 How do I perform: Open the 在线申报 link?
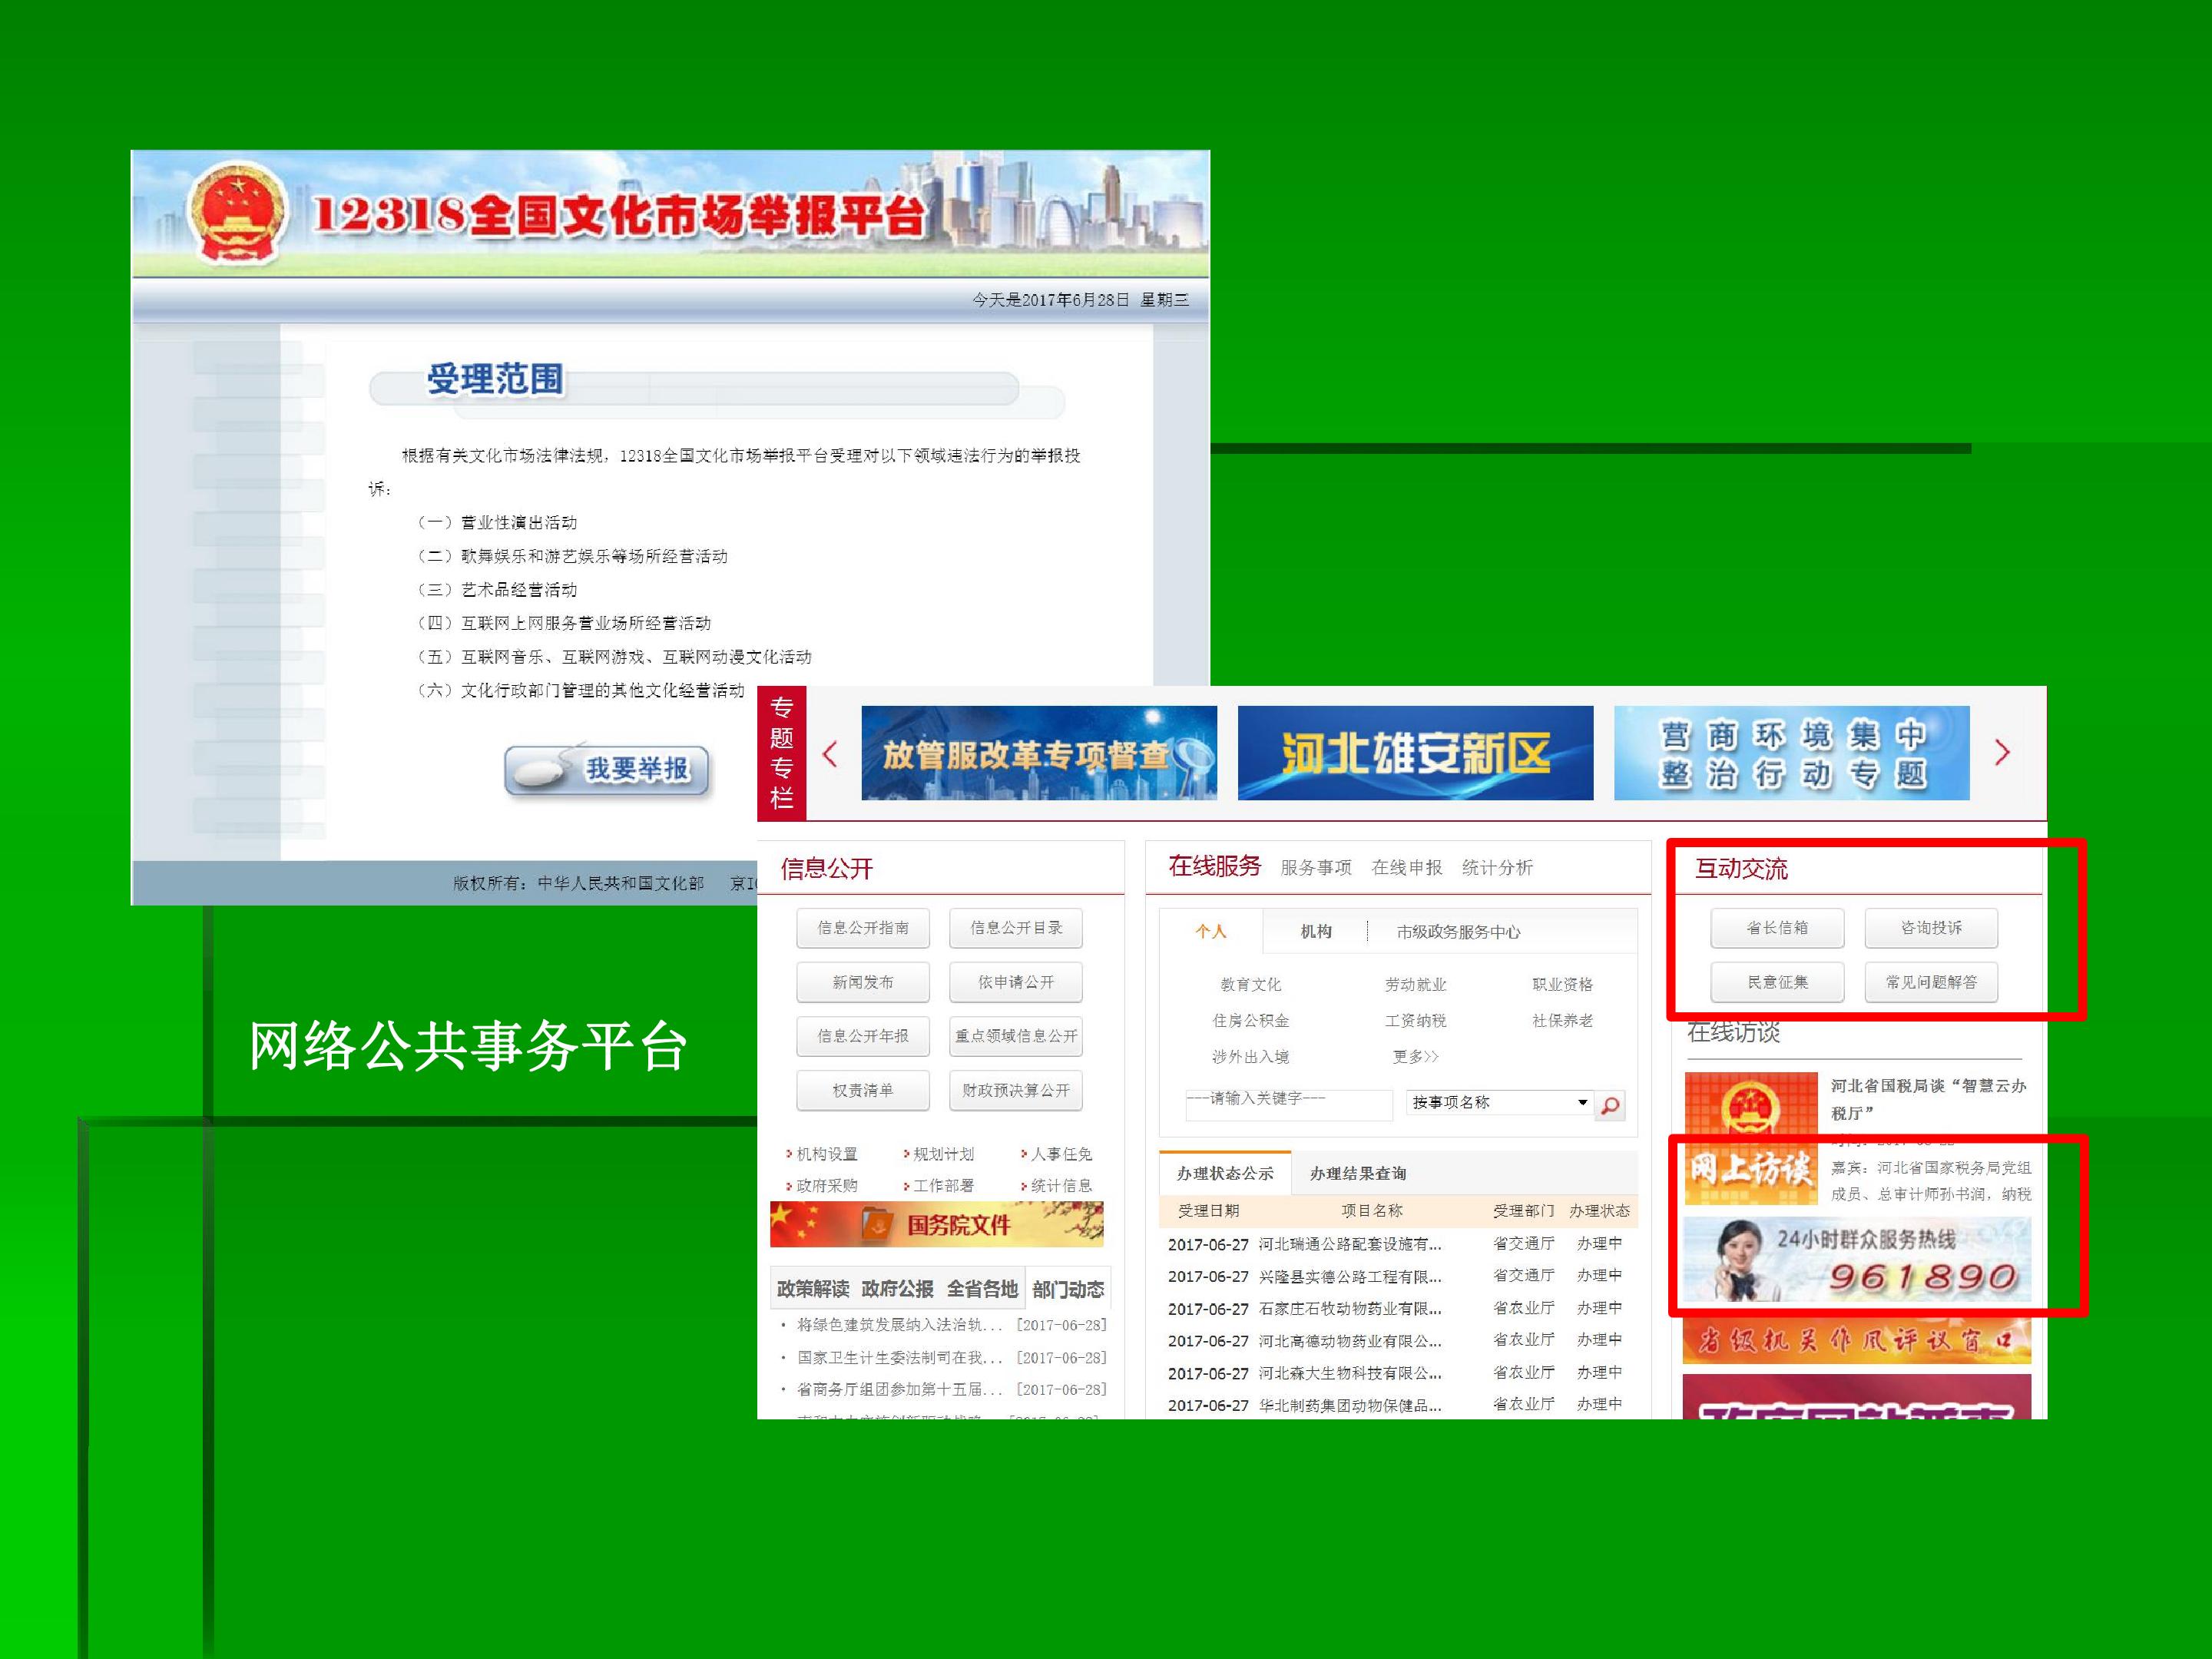[1406, 867]
